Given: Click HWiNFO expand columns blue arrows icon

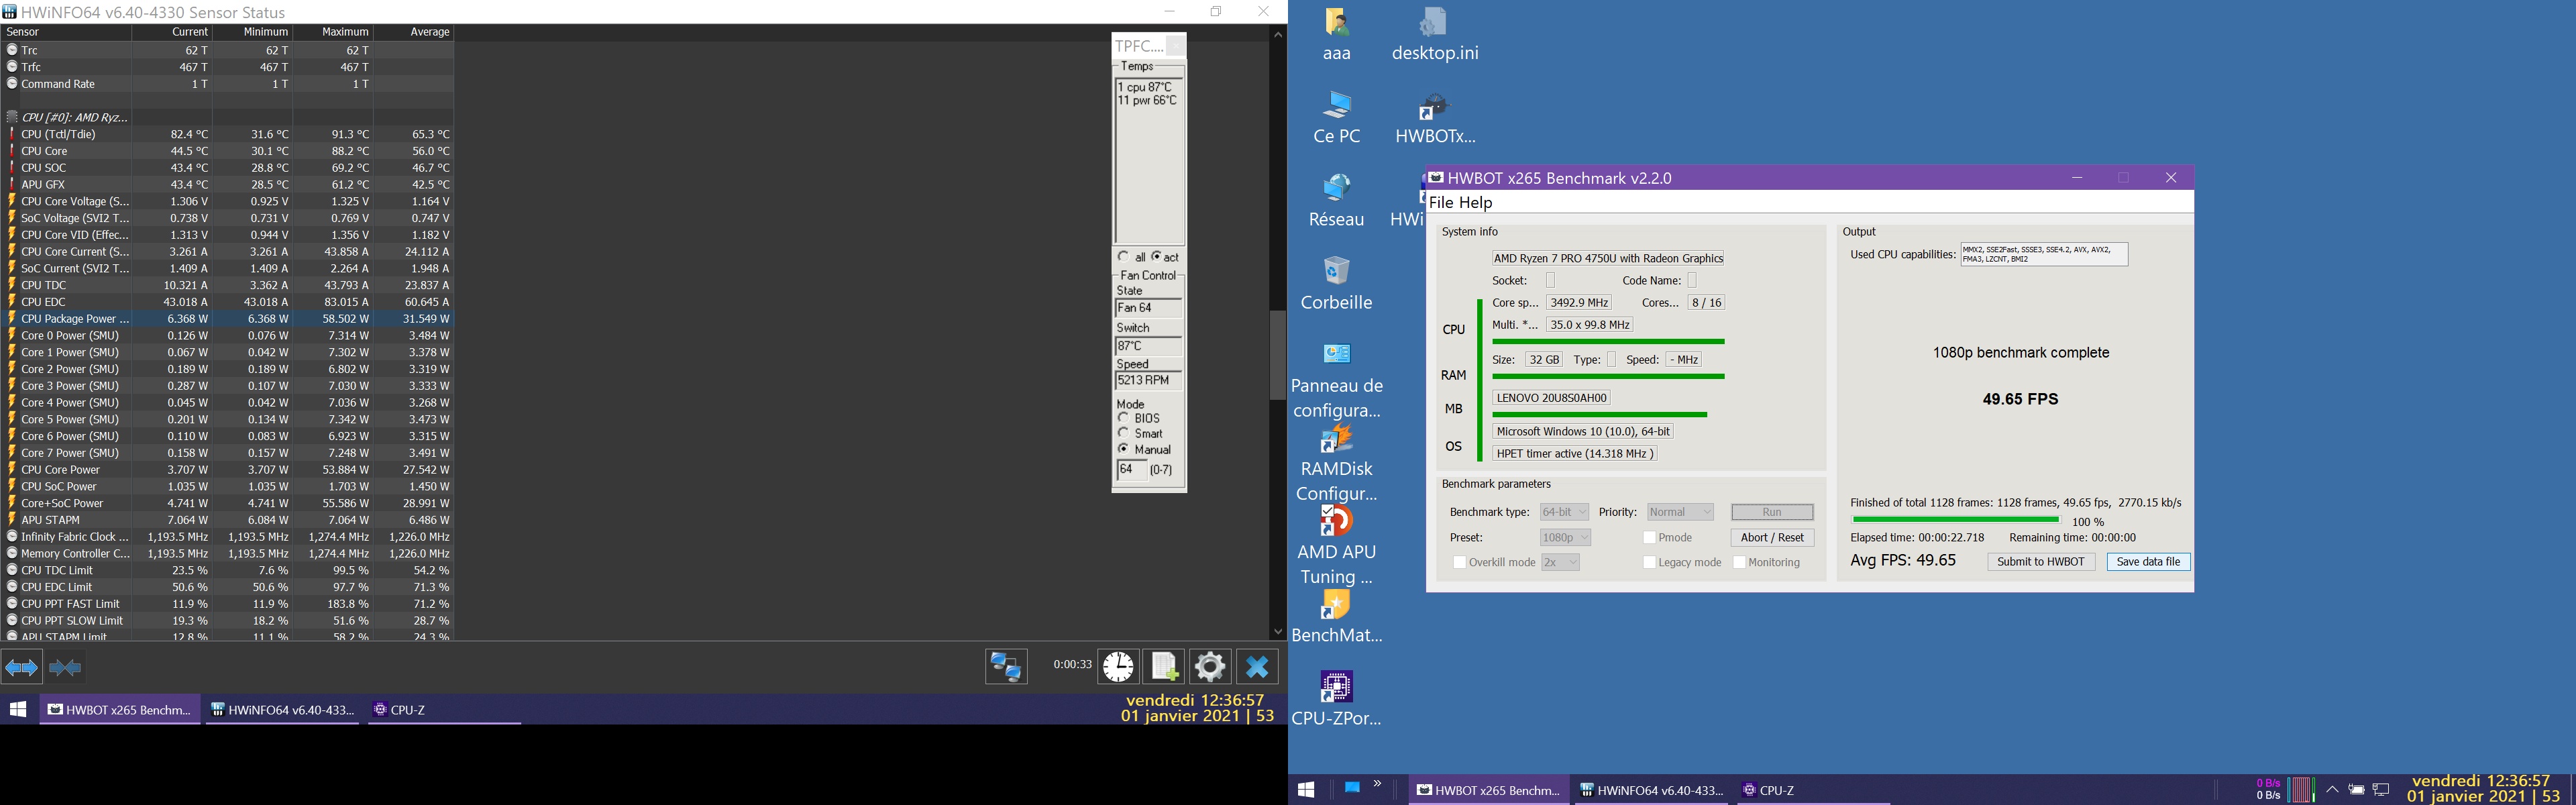Looking at the screenshot, I should (x=22, y=666).
